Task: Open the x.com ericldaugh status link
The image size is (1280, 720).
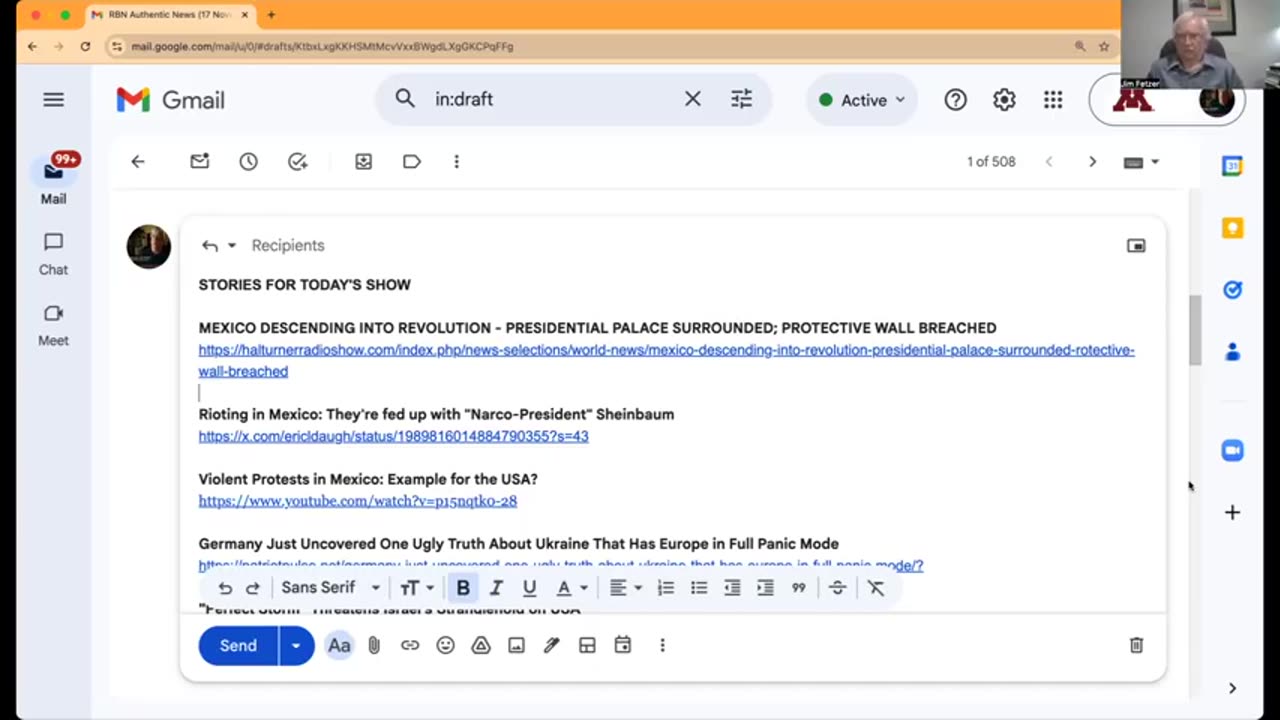Action: 393,436
